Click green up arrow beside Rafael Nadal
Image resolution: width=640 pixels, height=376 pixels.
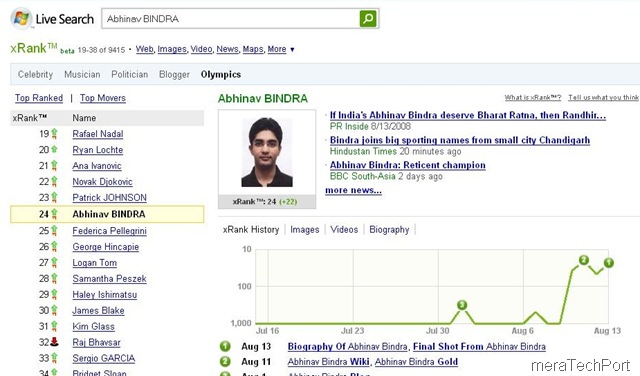pyautogui.click(x=54, y=133)
